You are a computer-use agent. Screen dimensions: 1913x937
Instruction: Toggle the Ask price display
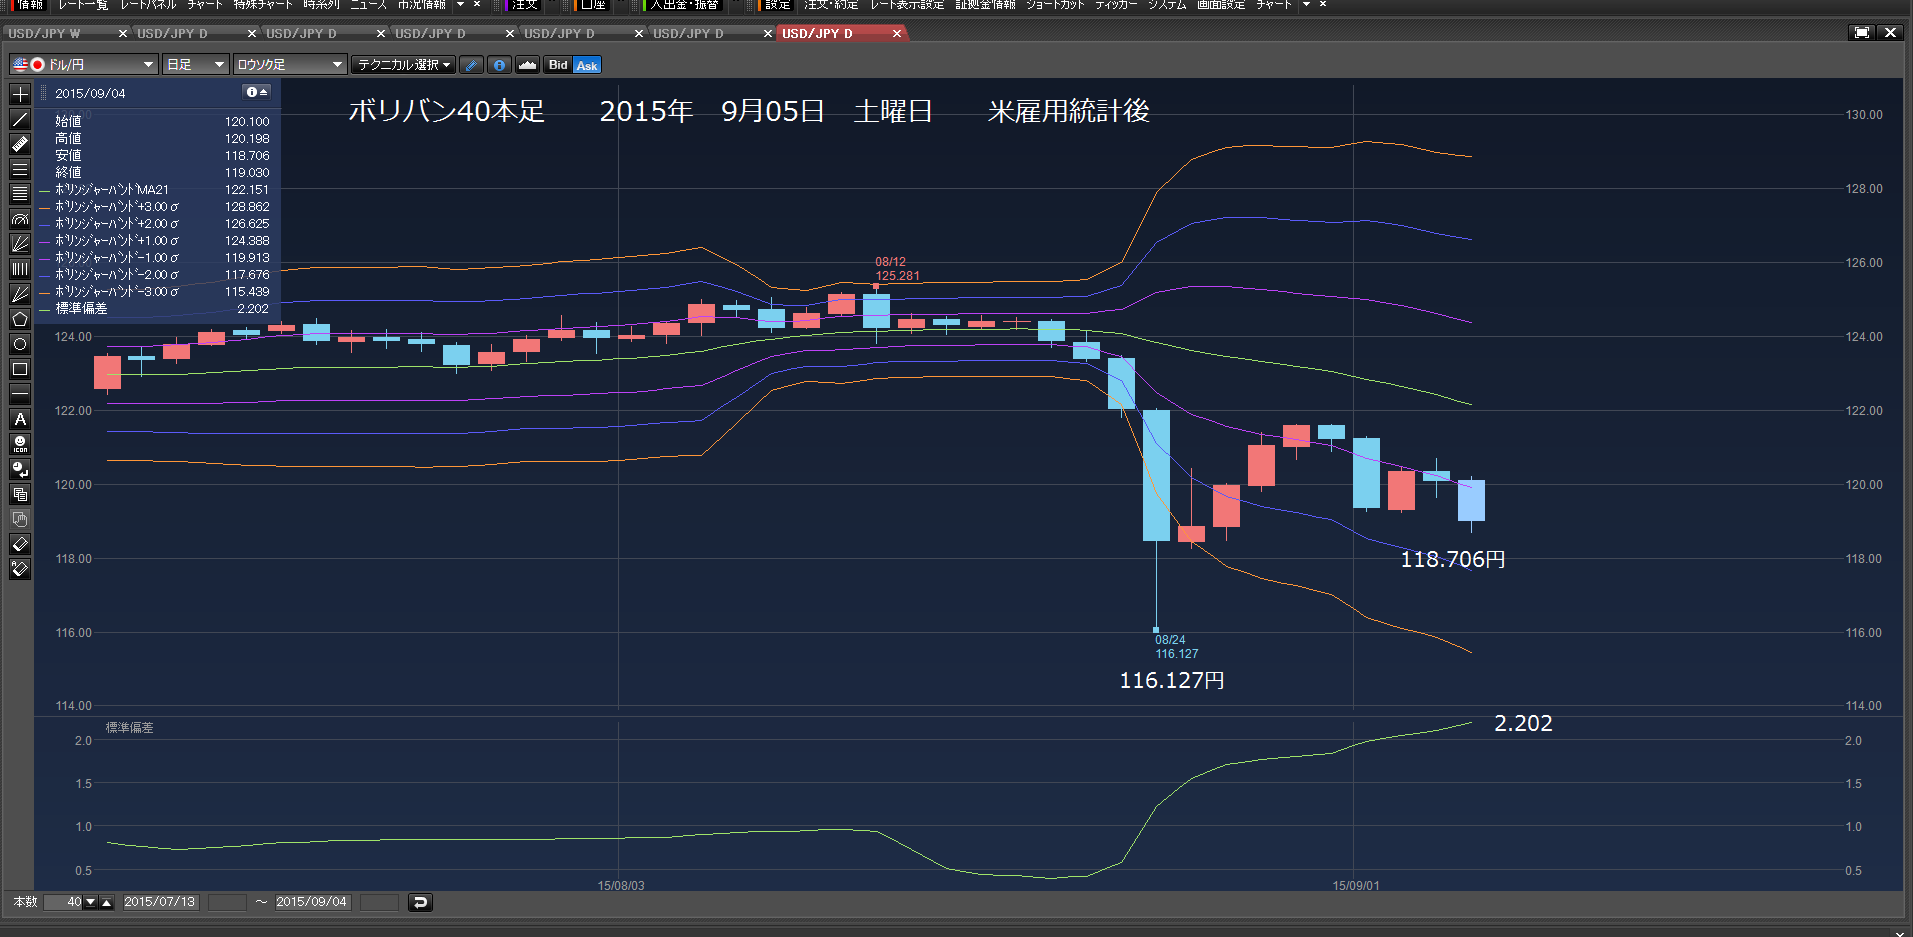tap(587, 65)
